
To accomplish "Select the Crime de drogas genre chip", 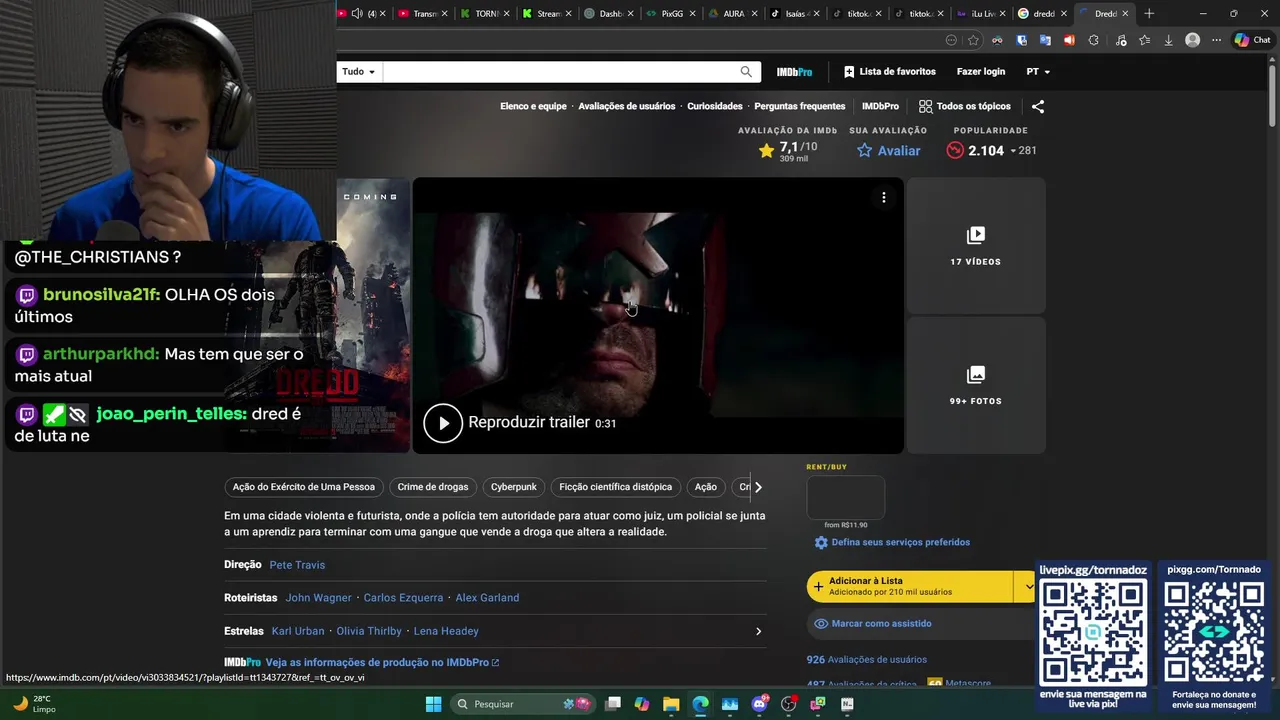I will (x=433, y=487).
